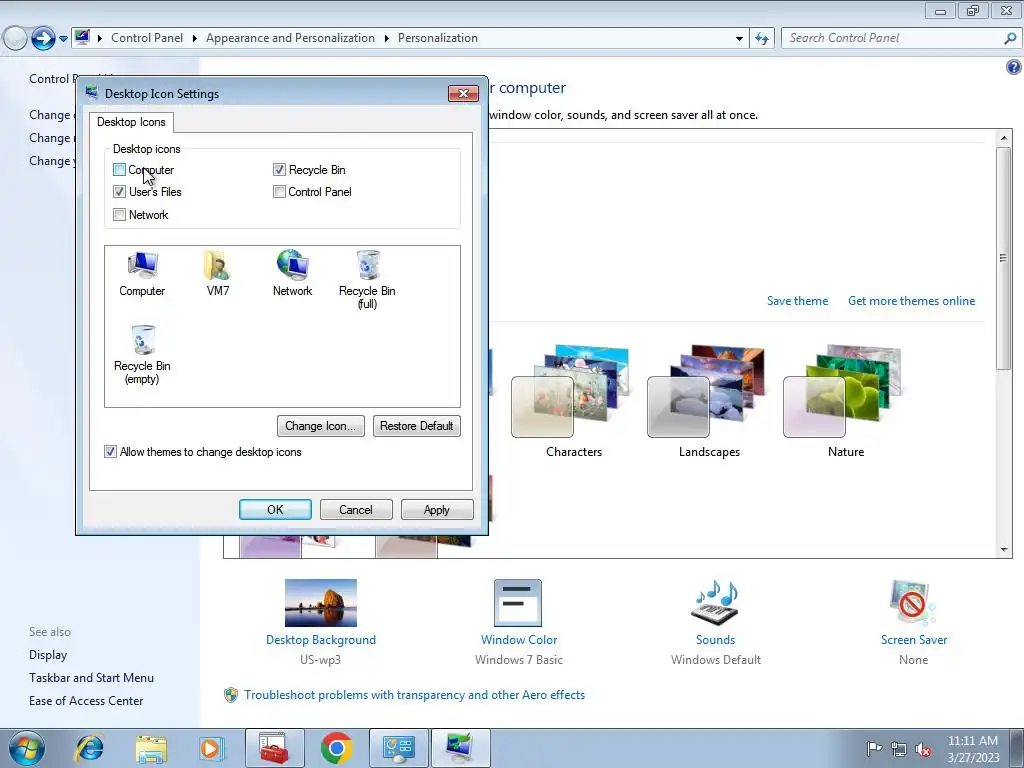Click the Apply button

[x=437, y=509]
